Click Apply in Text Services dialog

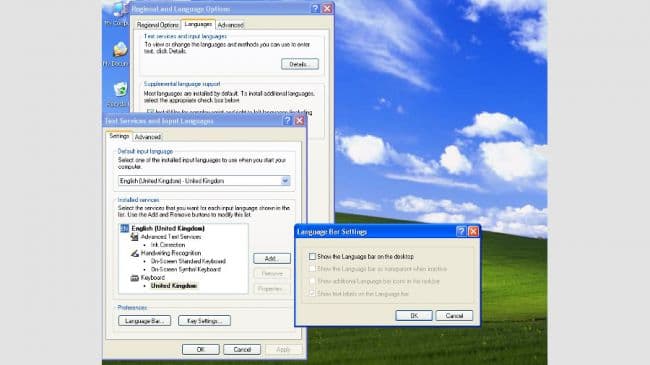point(283,350)
